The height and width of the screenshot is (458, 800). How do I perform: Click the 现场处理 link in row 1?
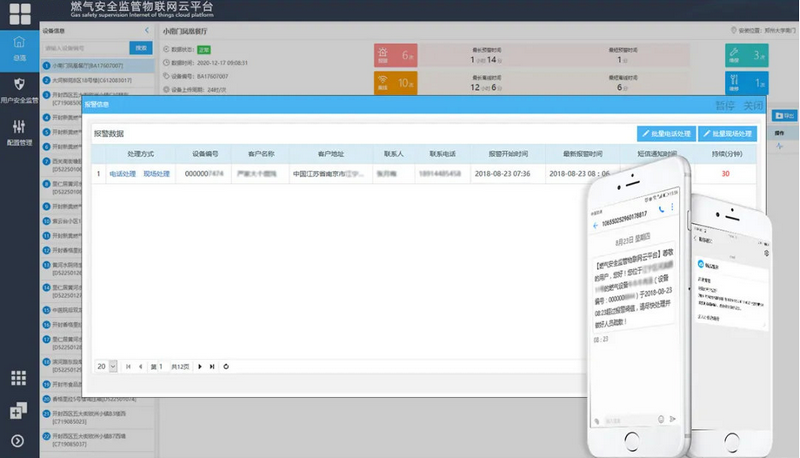click(157, 174)
